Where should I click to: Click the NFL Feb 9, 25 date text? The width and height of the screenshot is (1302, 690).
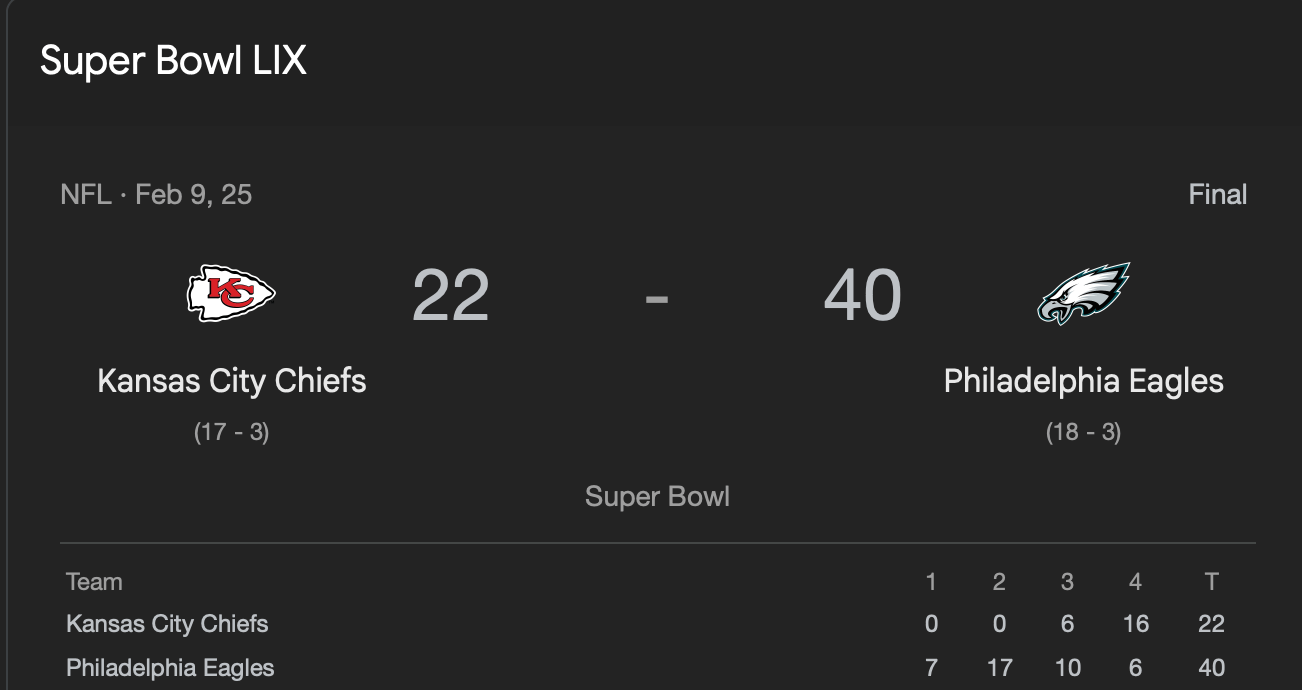click(x=156, y=194)
